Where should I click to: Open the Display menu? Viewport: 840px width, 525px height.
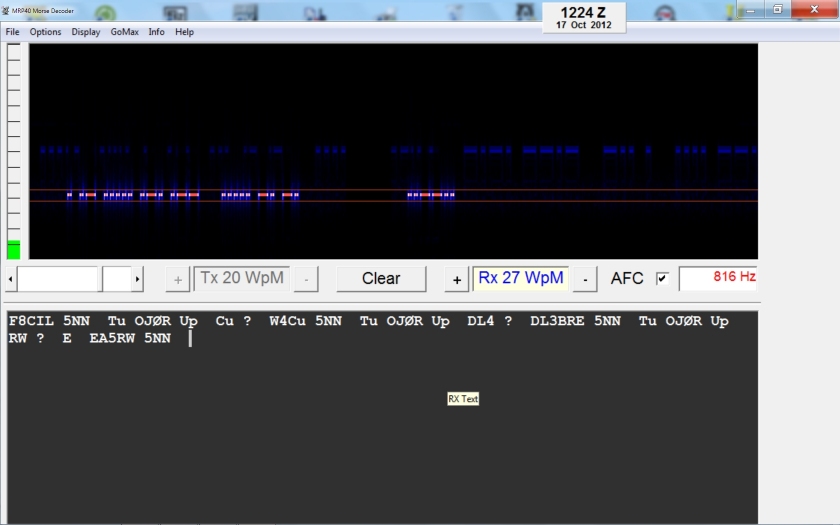tap(86, 32)
